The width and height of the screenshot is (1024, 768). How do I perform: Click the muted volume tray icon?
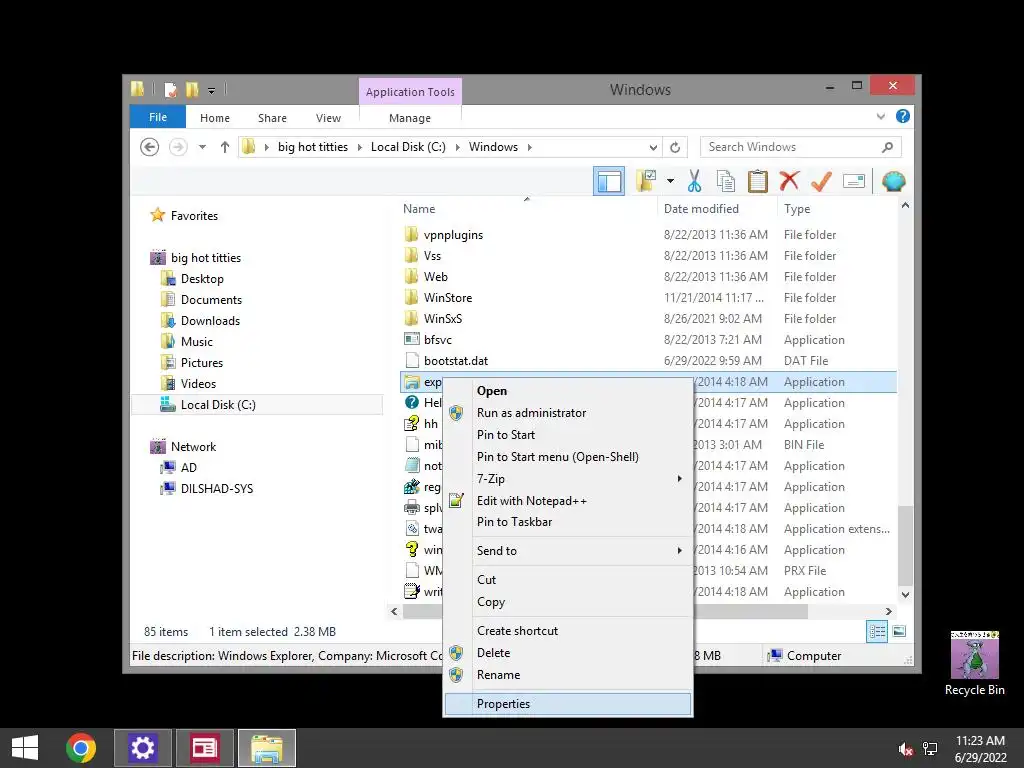(905, 749)
